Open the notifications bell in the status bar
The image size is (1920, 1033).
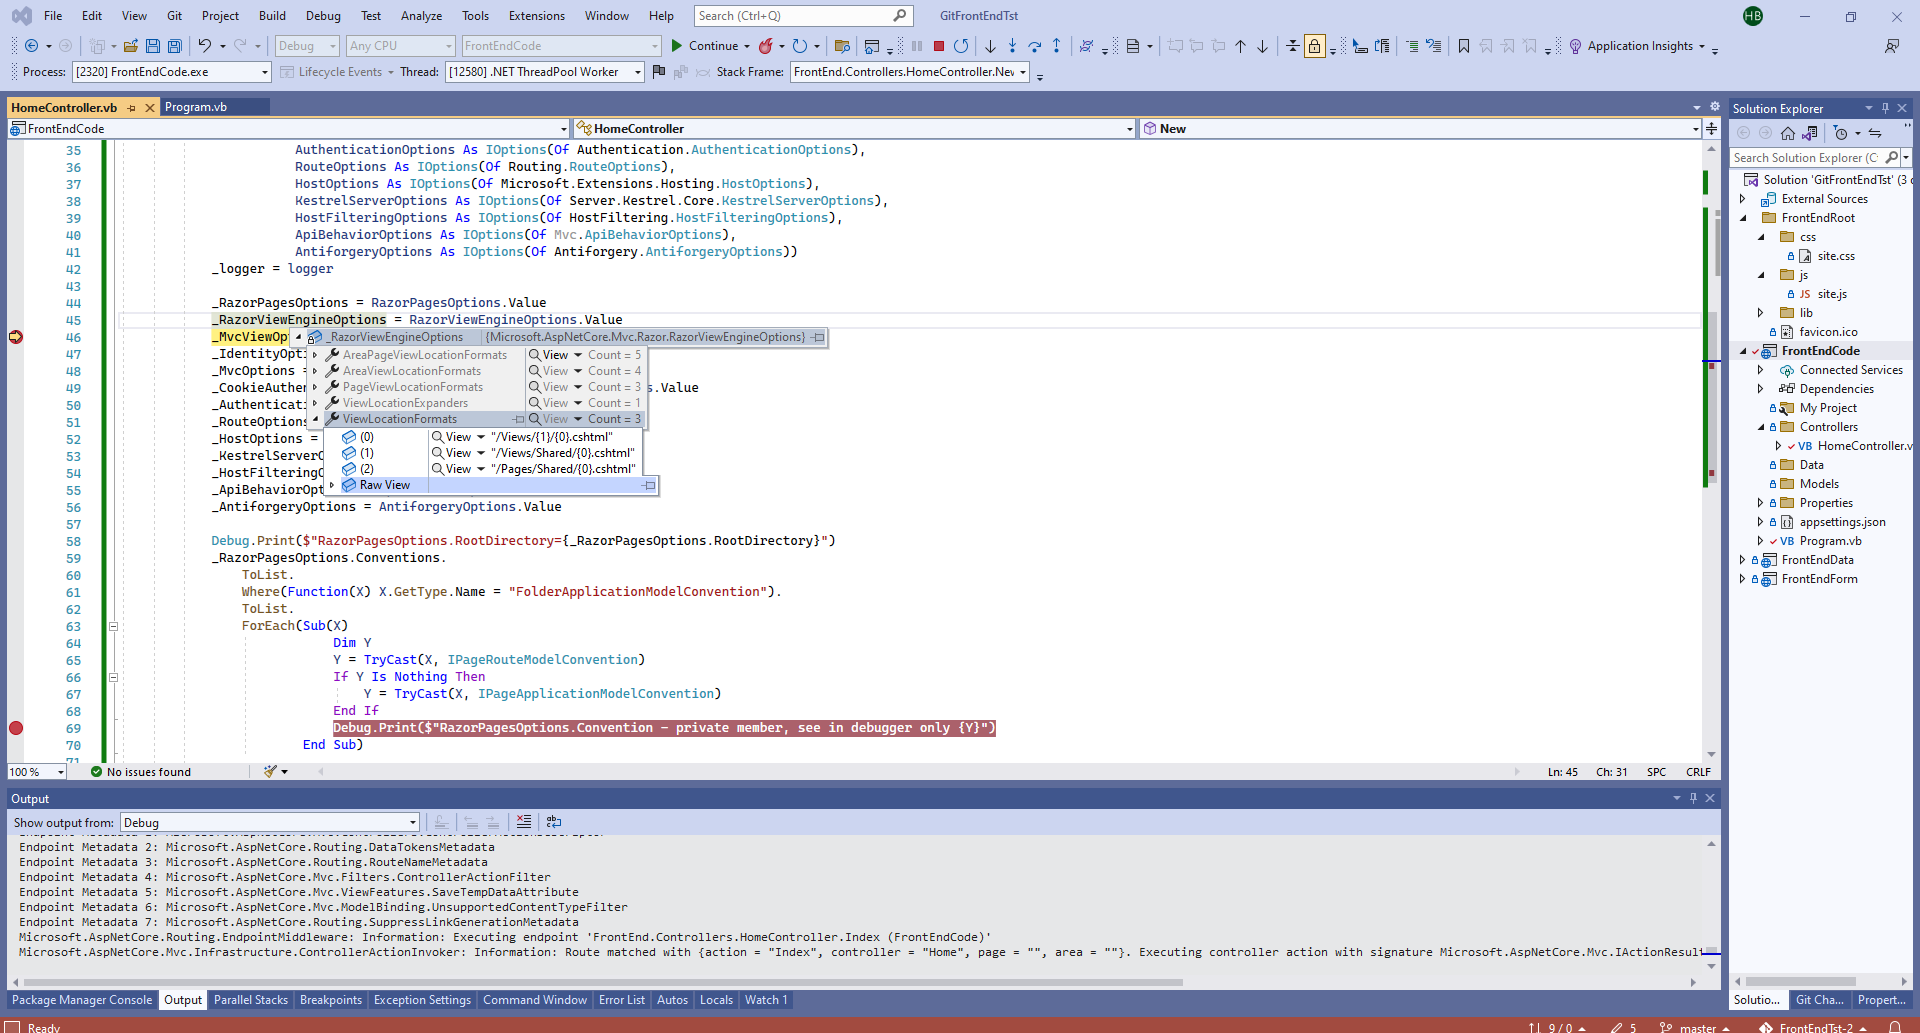[1895, 1027]
